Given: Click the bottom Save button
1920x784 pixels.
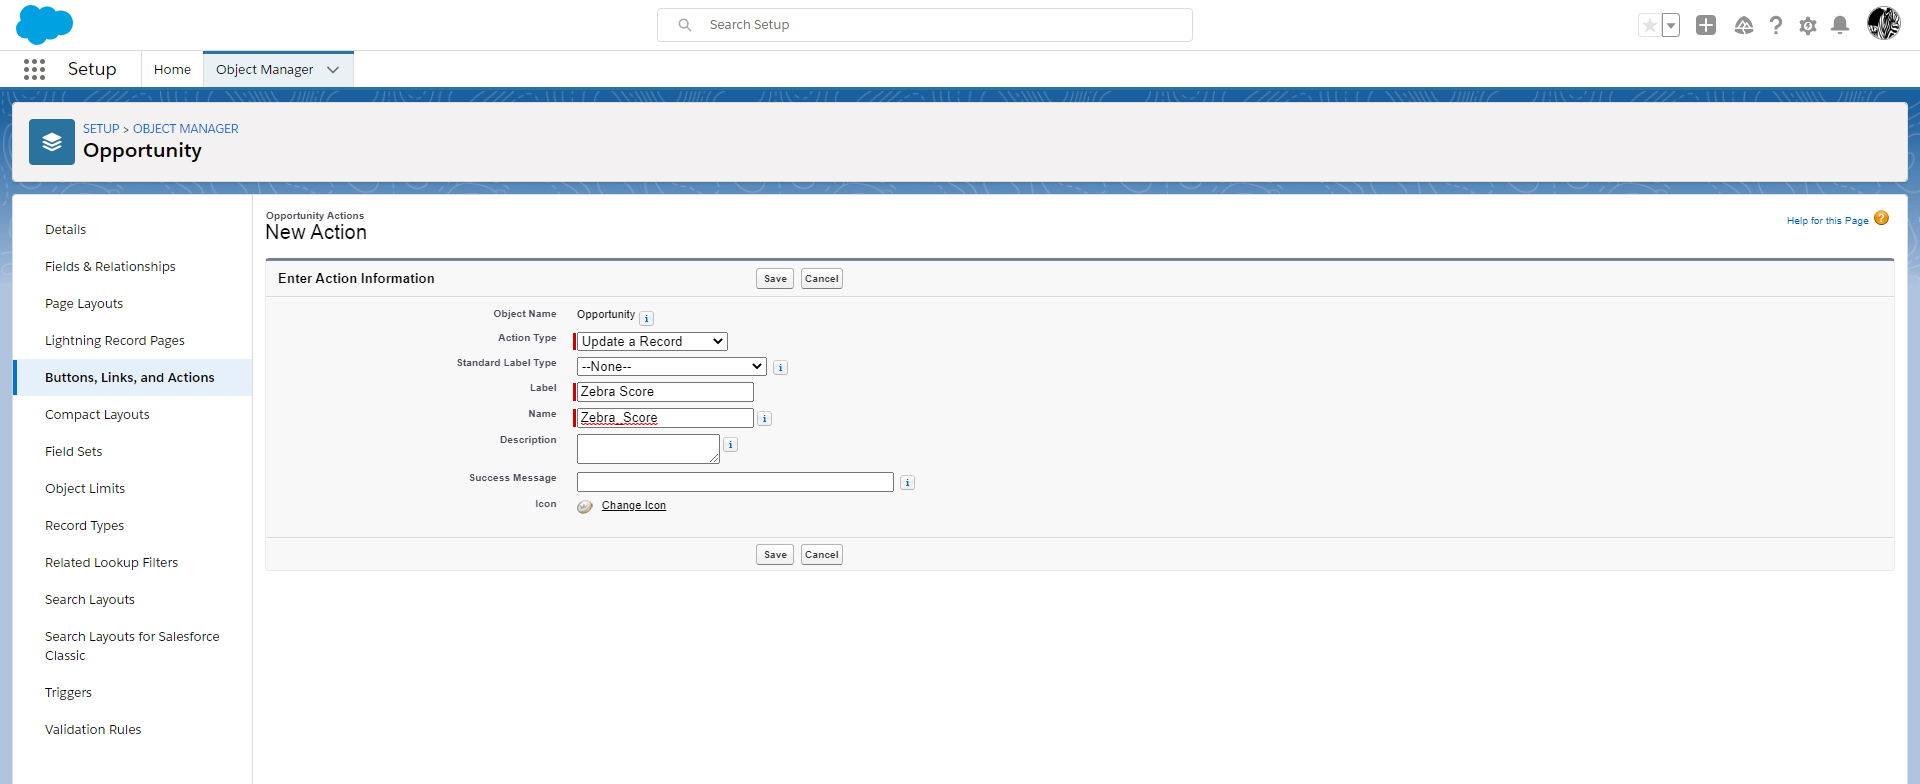Looking at the screenshot, I should pyautogui.click(x=775, y=555).
